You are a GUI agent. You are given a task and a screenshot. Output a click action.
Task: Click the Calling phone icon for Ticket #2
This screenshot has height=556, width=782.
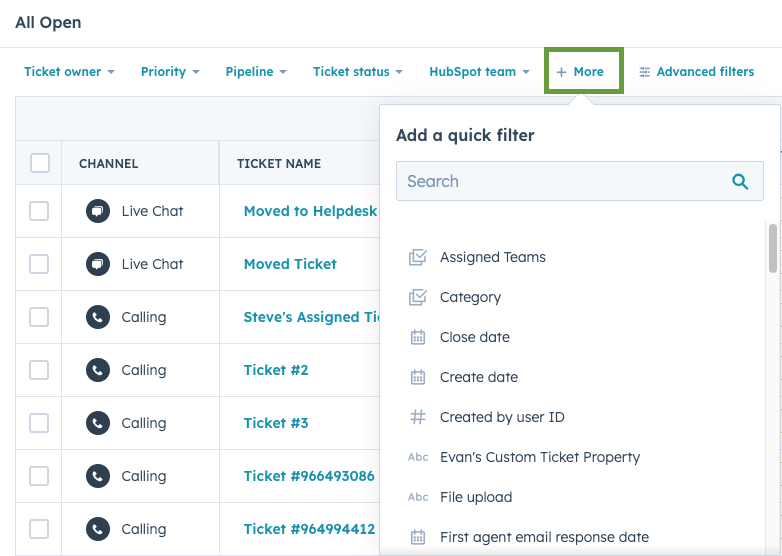[98, 370]
